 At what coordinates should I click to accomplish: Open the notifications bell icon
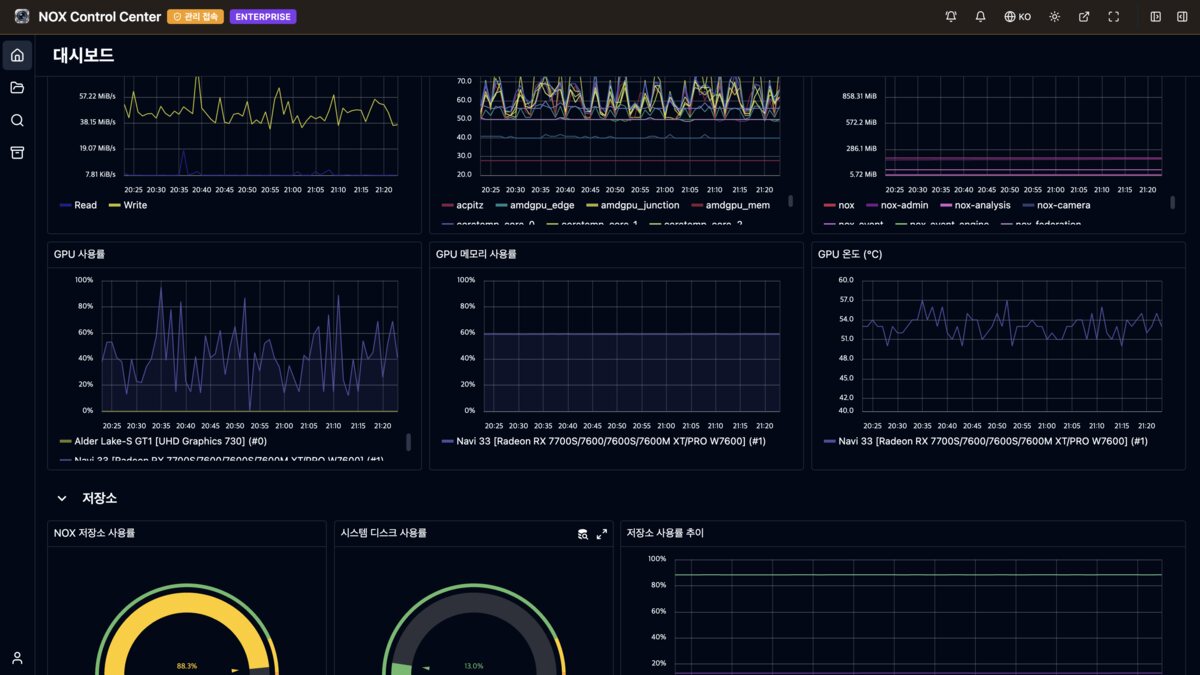point(980,17)
